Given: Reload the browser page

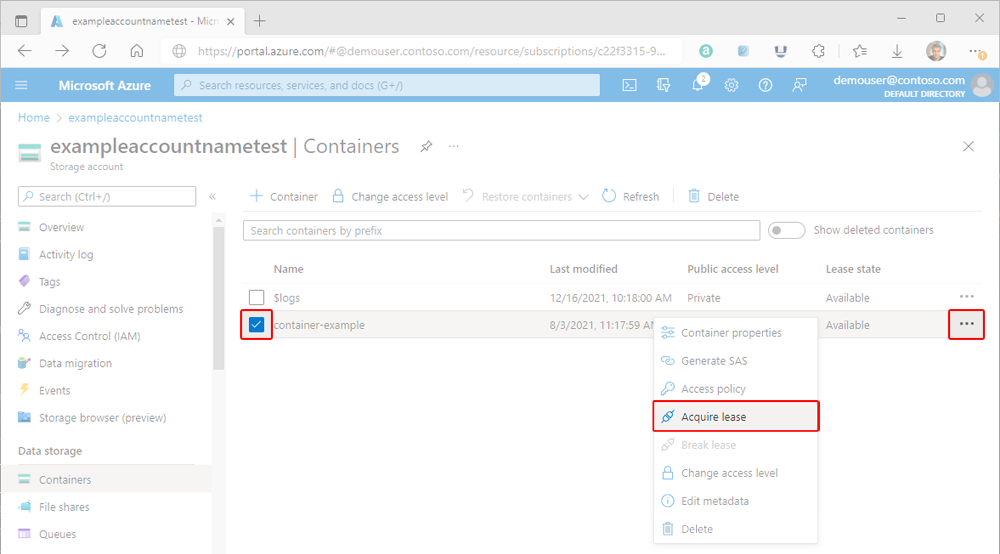Looking at the screenshot, I should point(99,51).
